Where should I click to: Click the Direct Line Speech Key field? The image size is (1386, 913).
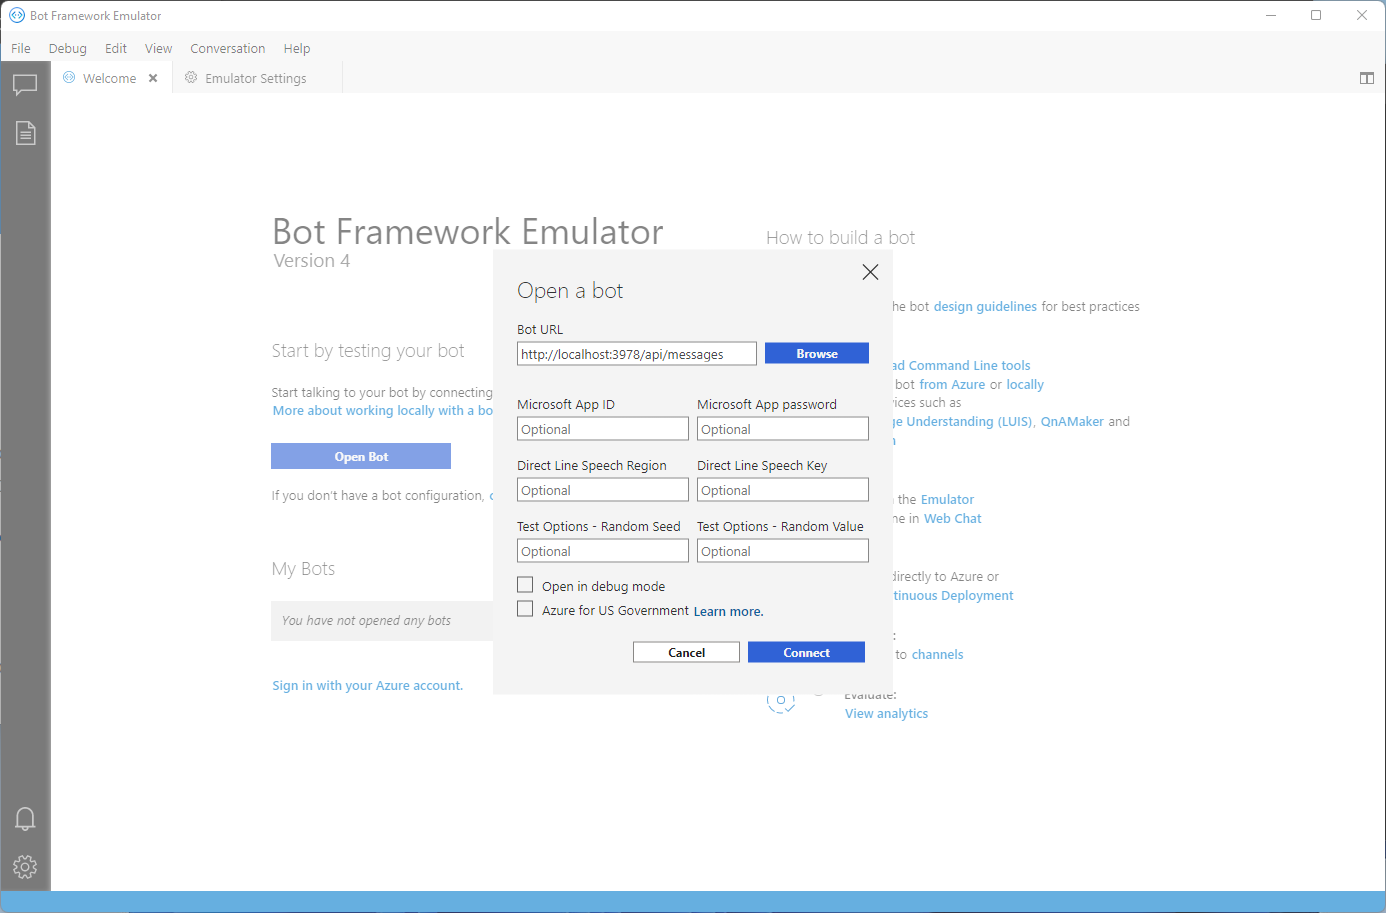[783, 490]
